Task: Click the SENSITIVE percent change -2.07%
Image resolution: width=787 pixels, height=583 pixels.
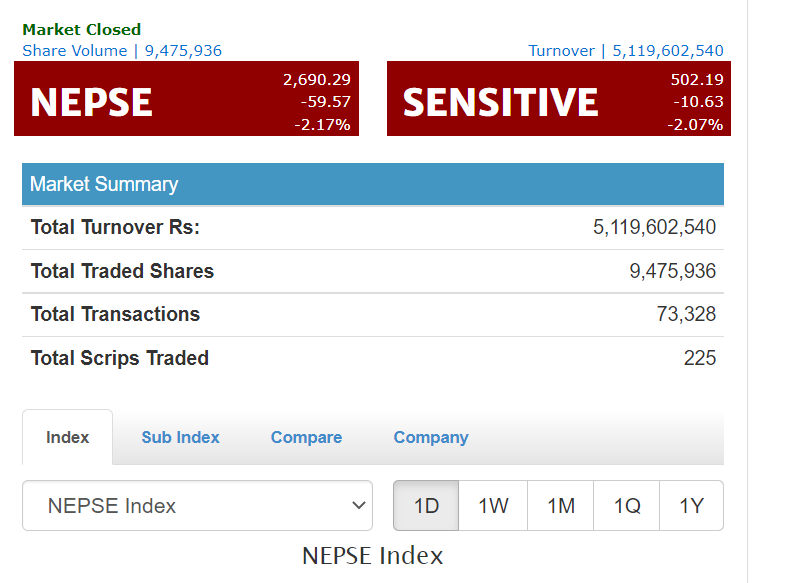Action: click(x=695, y=124)
